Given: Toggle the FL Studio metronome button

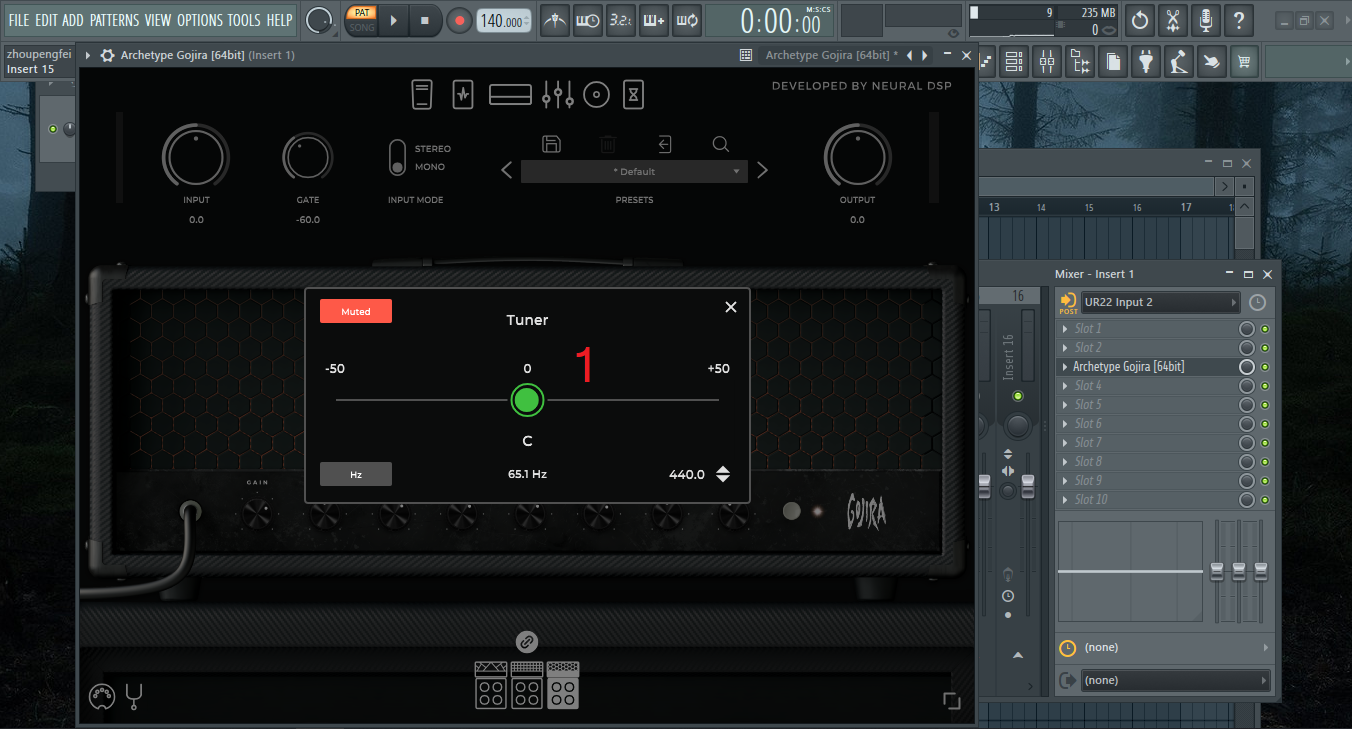Looking at the screenshot, I should point(556,20).
